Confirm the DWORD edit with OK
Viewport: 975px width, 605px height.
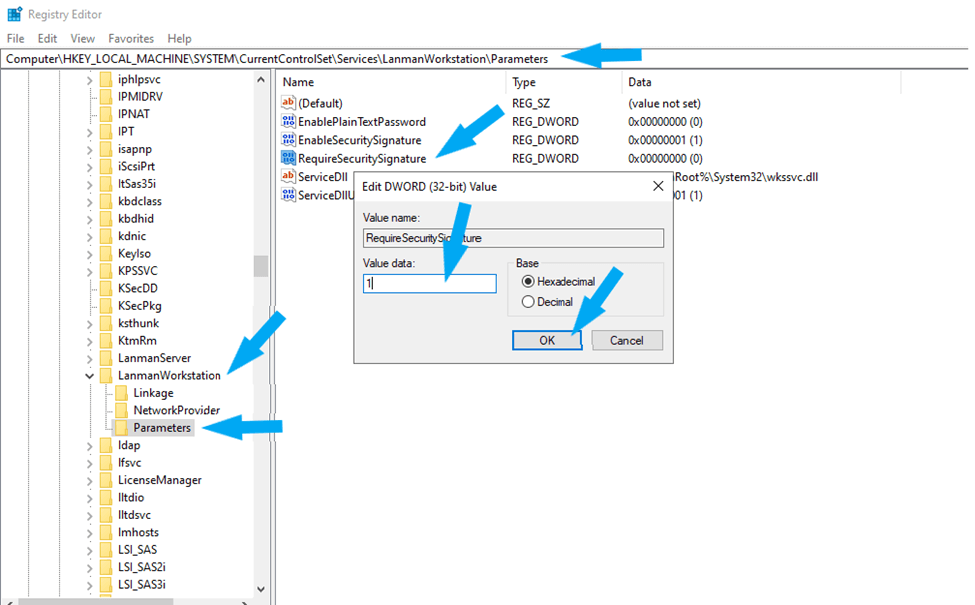click(547, 340)
